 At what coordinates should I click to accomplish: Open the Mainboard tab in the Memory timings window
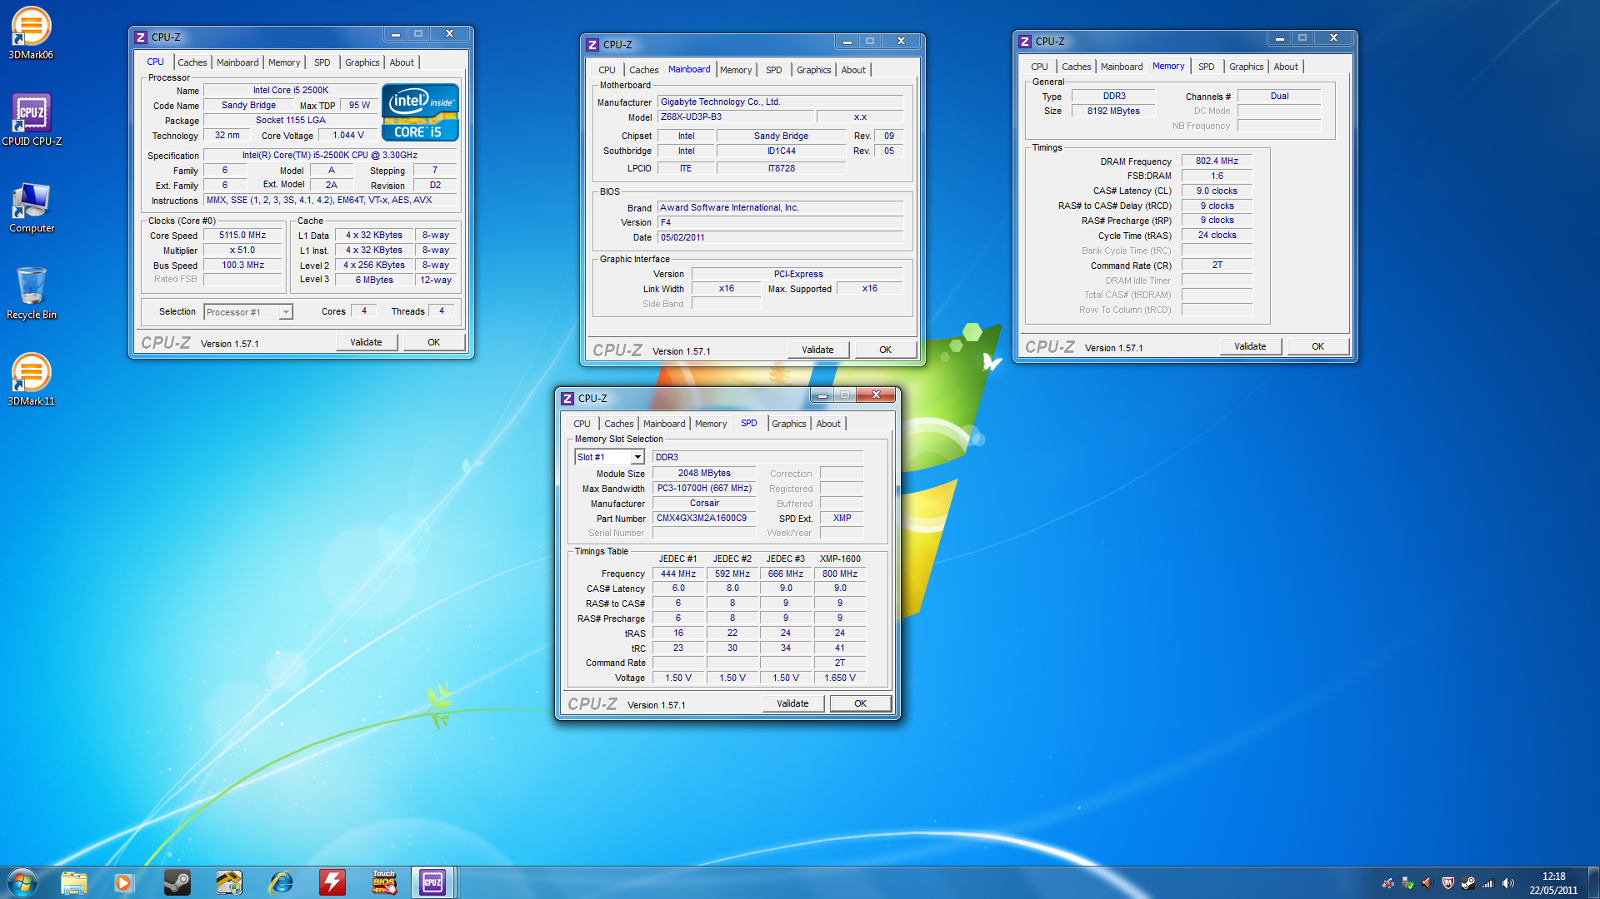pyautogui.click(x=1122, y=67)
